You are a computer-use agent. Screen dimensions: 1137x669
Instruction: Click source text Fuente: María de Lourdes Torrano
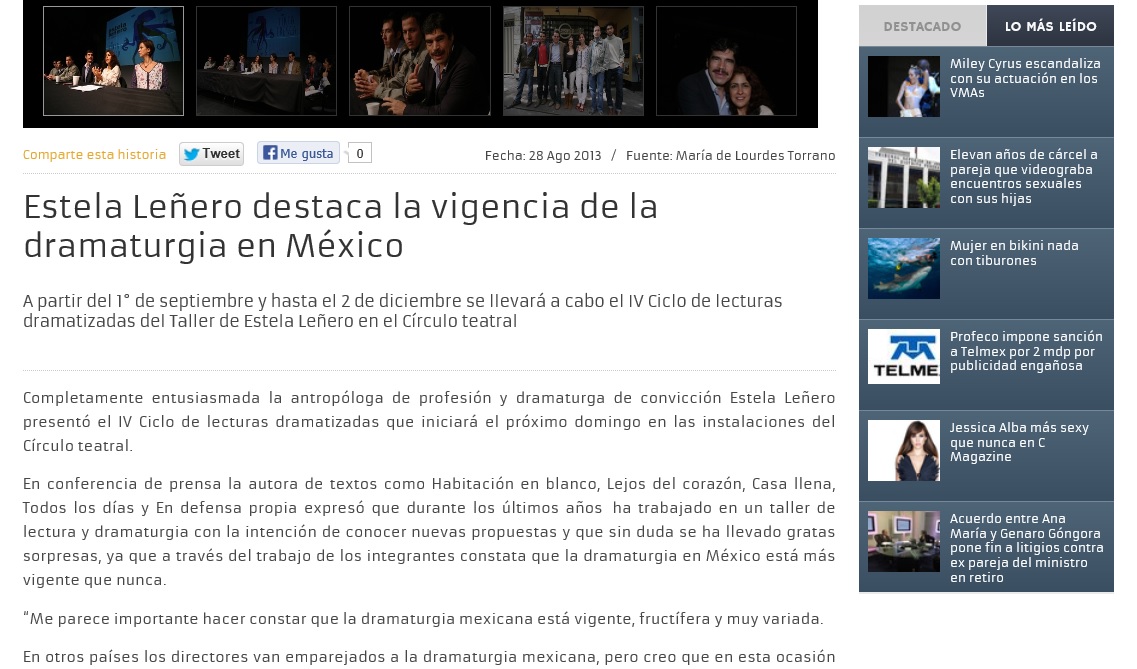730,156
